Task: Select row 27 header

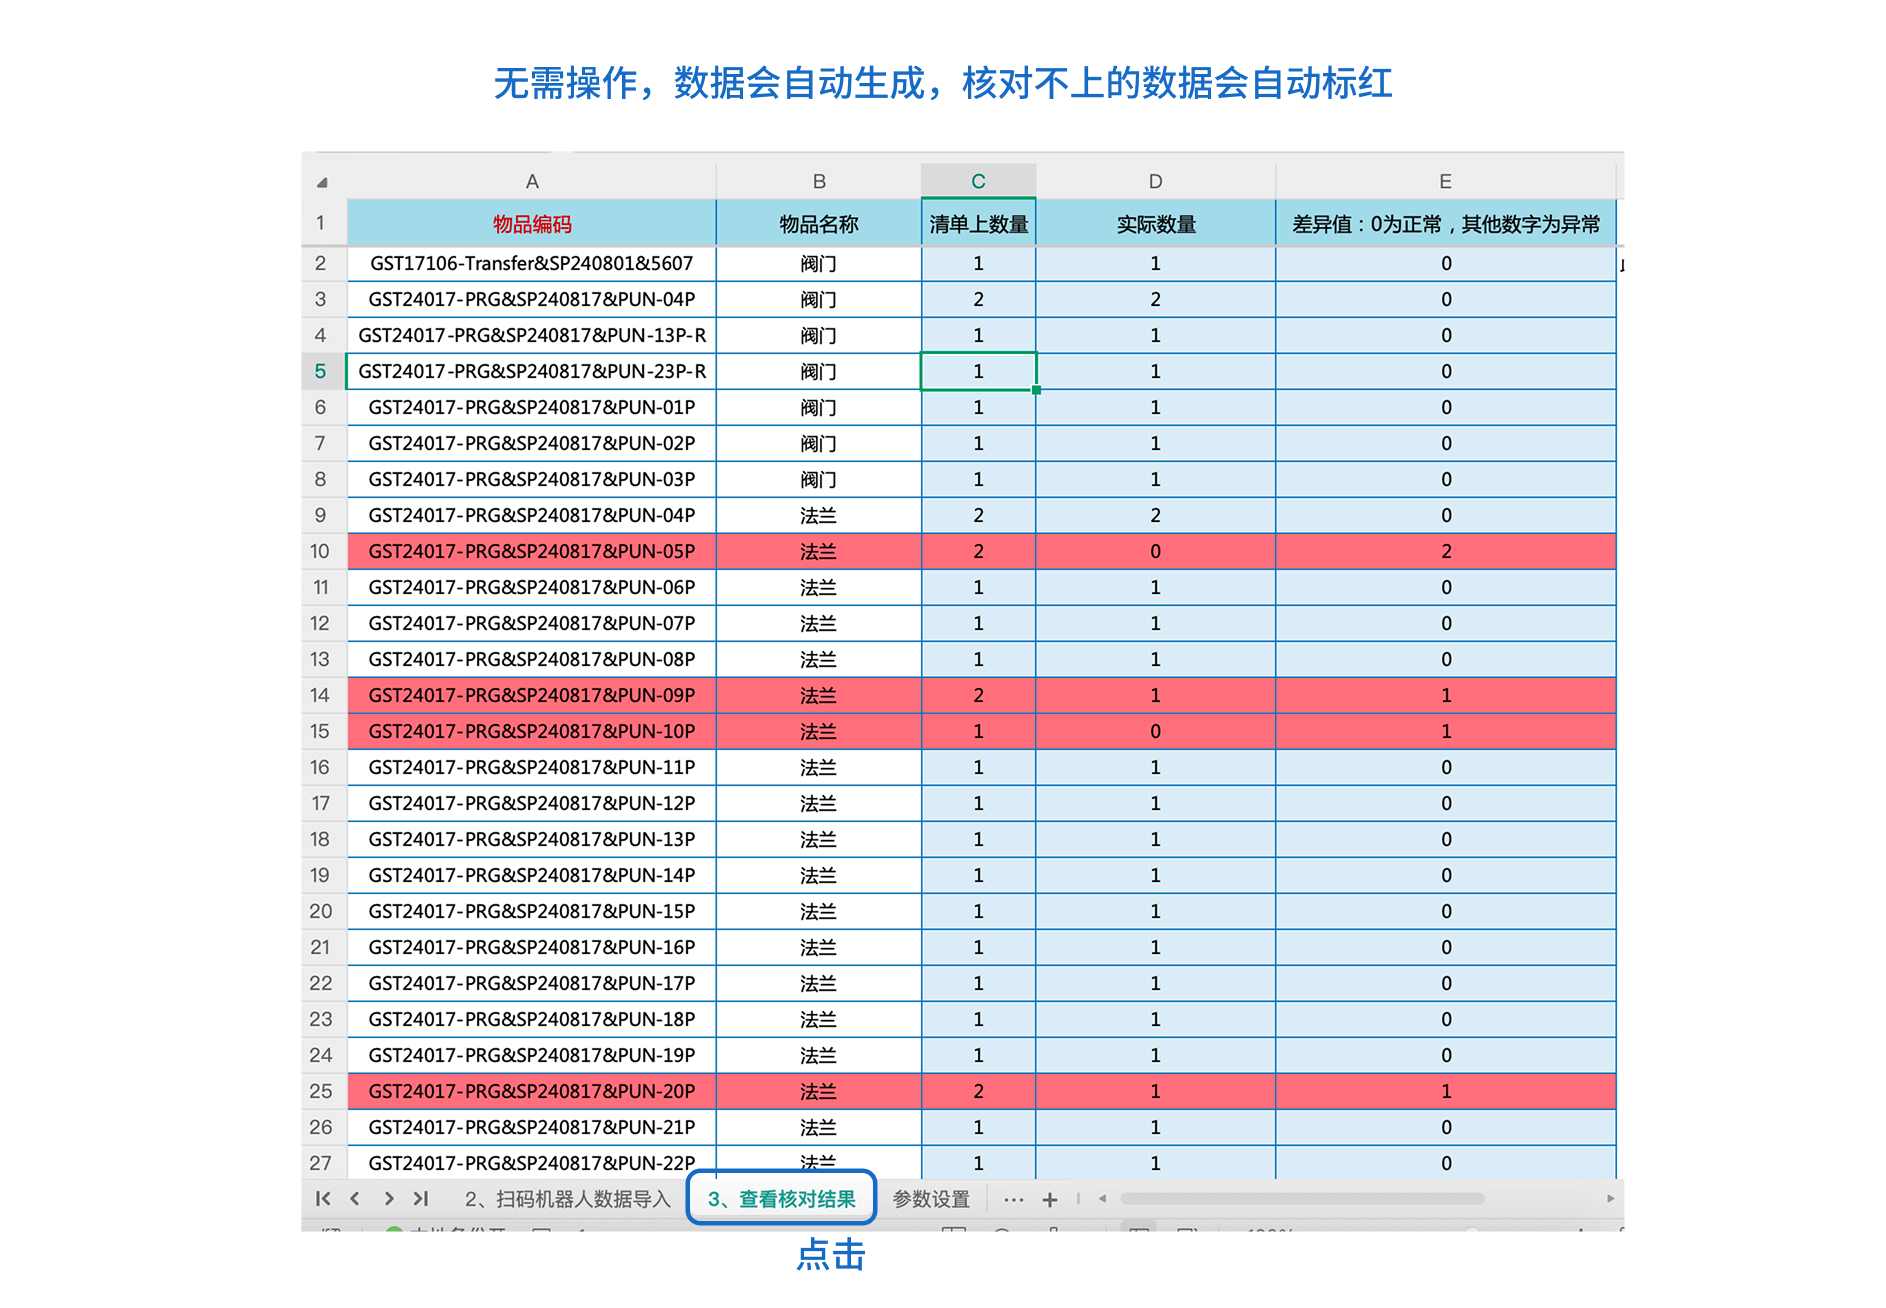Action: (x=321, y=1163)
